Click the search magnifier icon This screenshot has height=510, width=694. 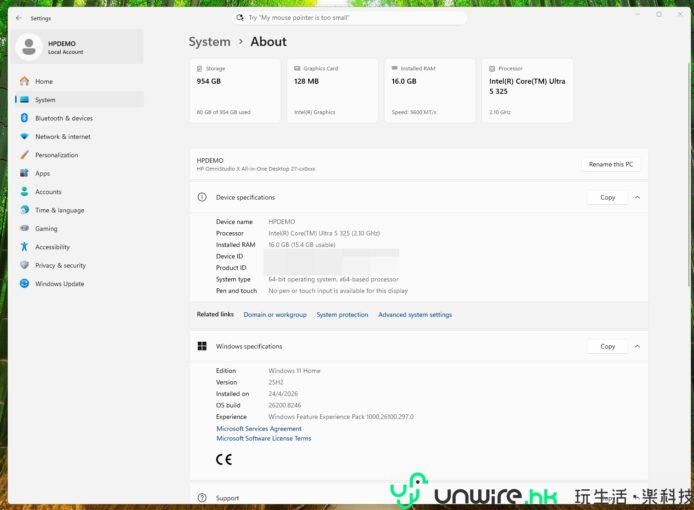point(240,18)
